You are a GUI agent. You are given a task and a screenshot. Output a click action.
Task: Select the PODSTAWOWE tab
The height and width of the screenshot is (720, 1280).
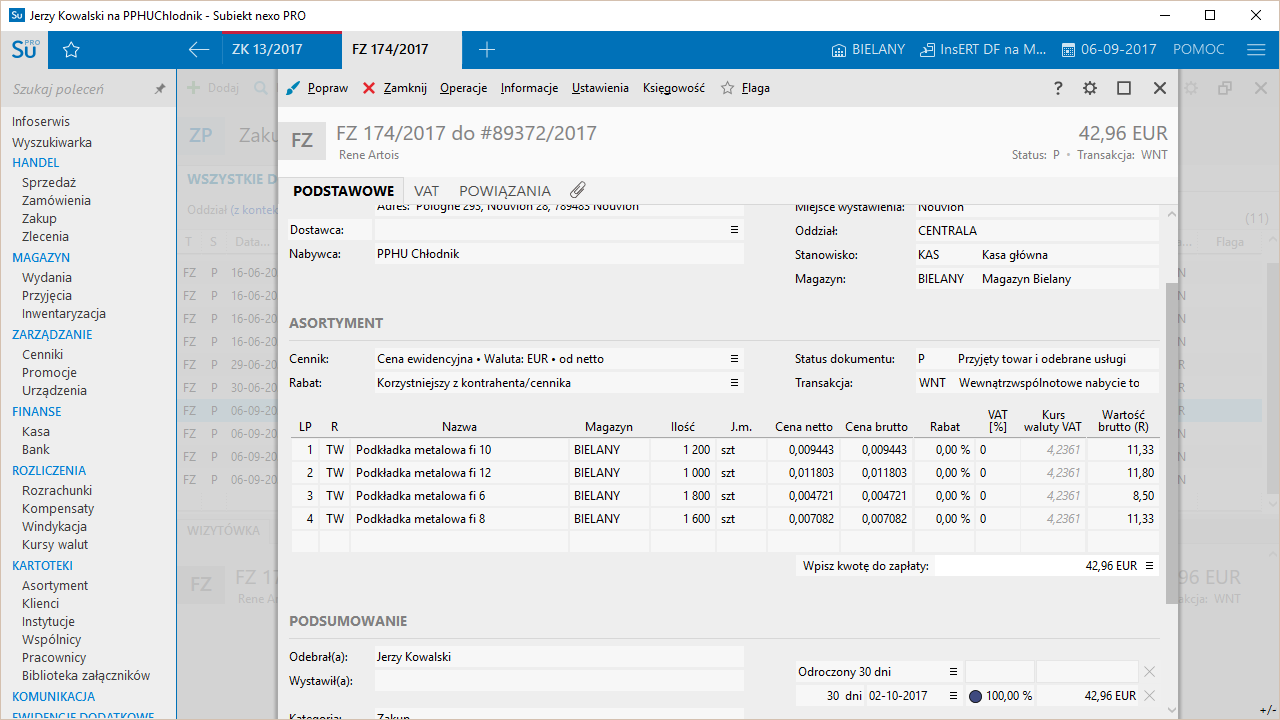click(x=343, y=191)
